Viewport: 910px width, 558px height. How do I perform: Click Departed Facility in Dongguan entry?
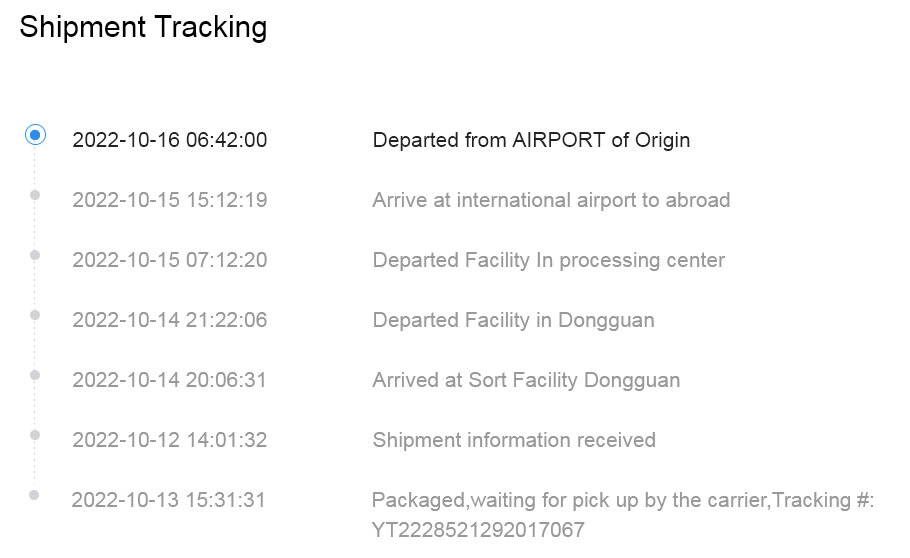point(514,321)
